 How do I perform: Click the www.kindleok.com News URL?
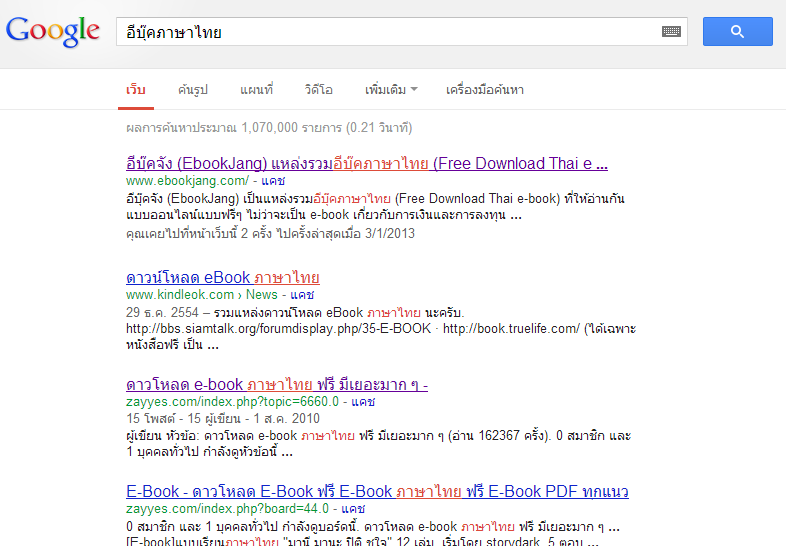[202, 294]
